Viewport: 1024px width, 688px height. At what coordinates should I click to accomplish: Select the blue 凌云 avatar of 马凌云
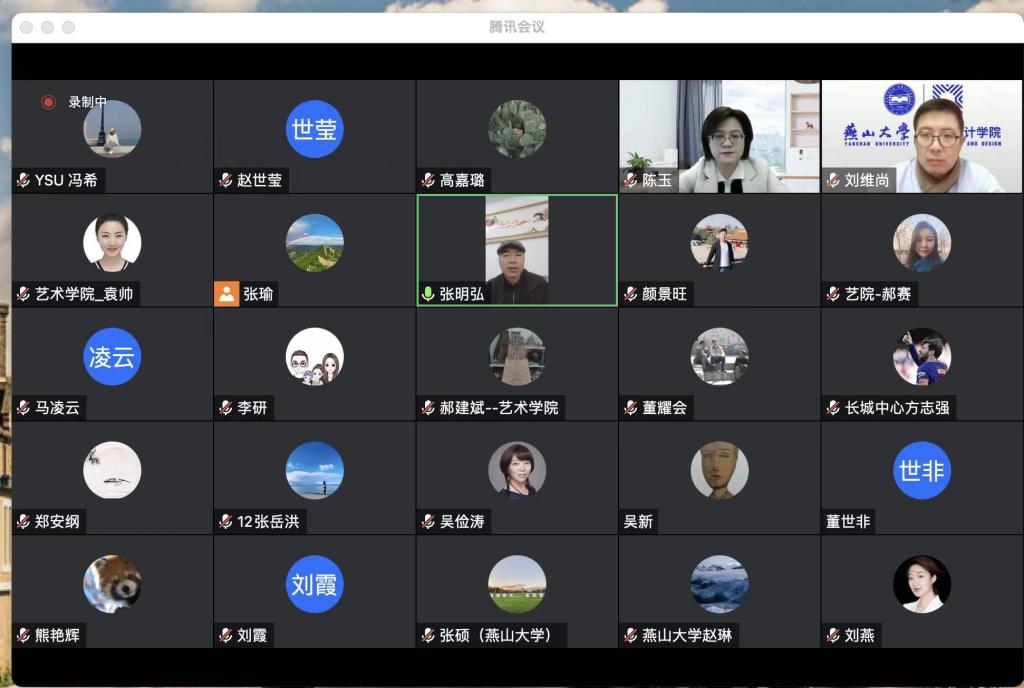[x=112, y=357]
